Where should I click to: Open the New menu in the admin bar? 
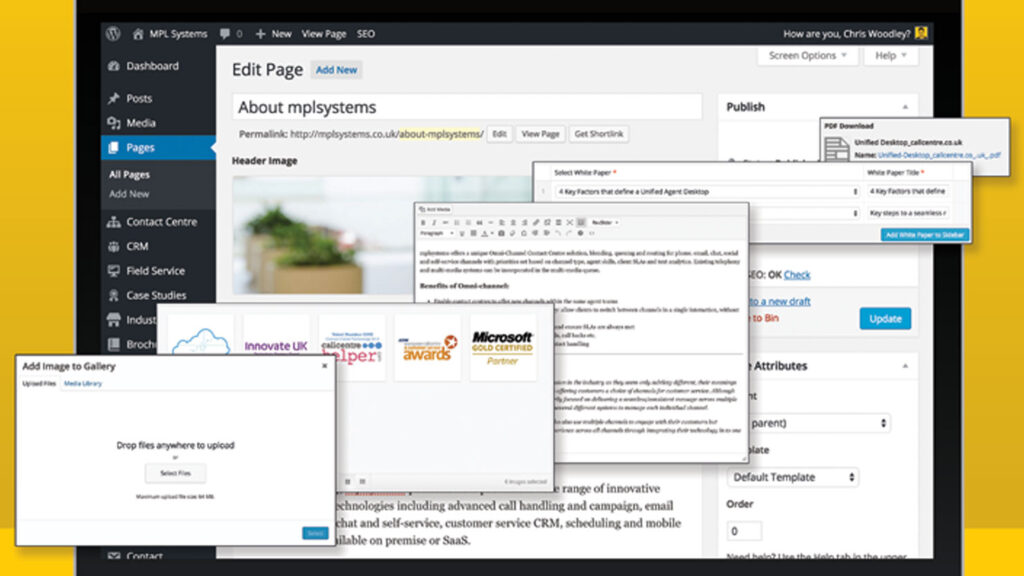click(x=272, y=33)
